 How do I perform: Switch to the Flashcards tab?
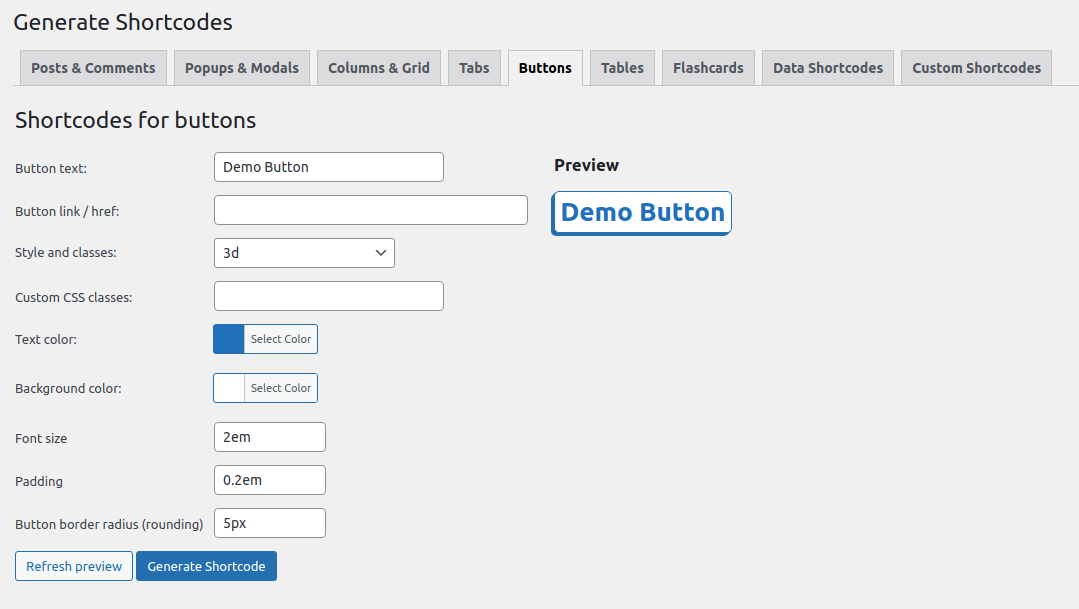pos(708,68)
